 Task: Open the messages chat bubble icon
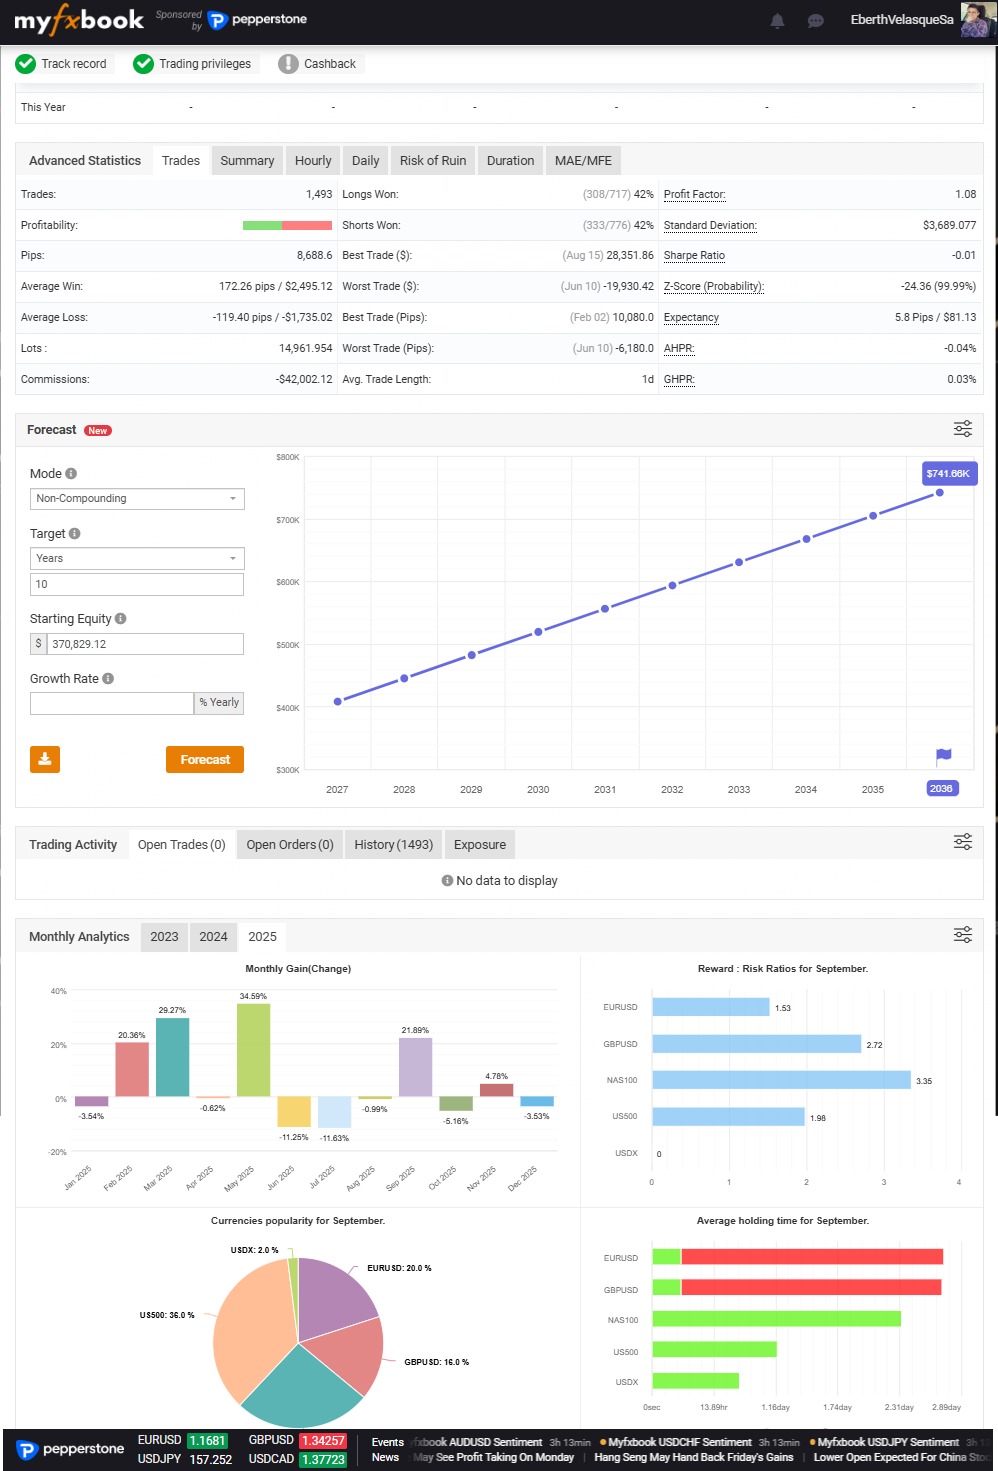[x=816, y=21]
